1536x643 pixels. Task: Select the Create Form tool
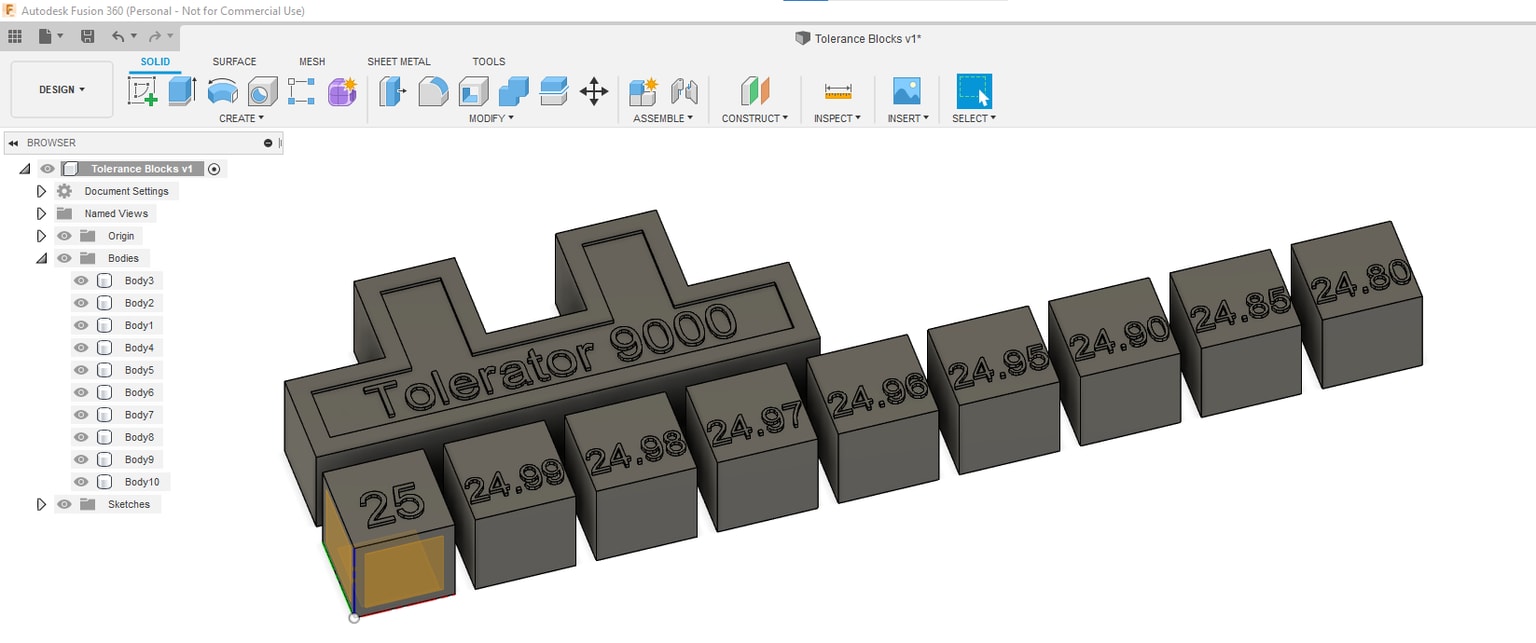pos(342,92)
